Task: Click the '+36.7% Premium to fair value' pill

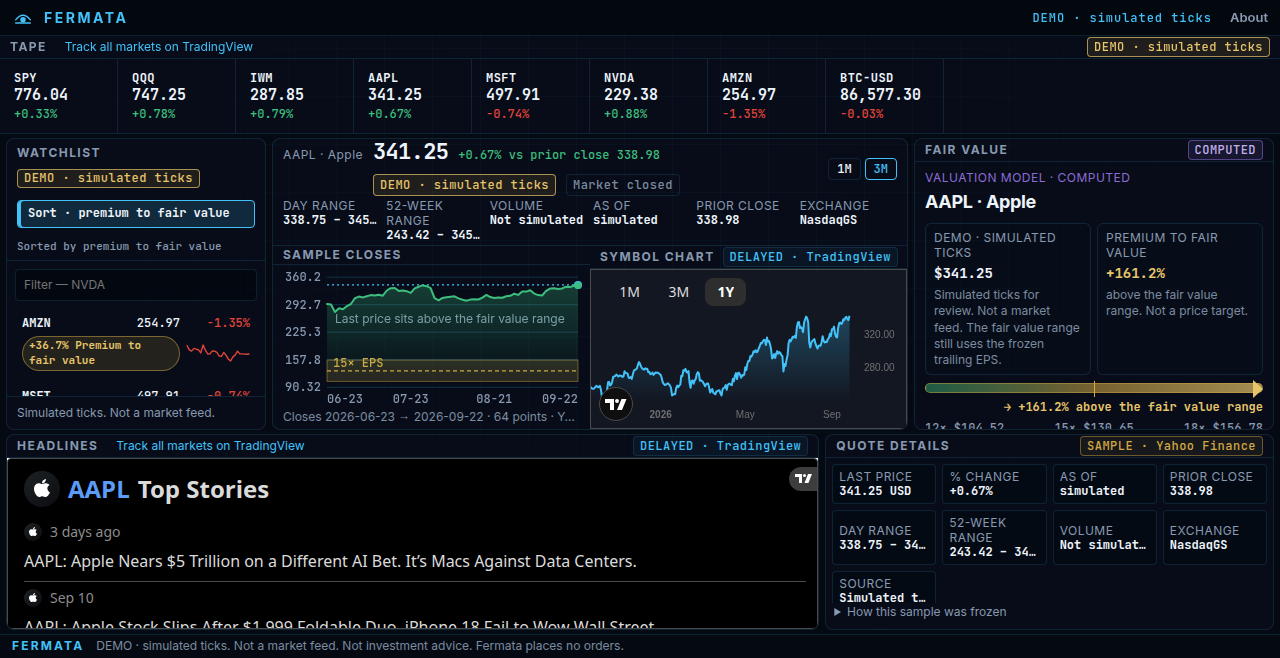Action: tap(101, 353)
